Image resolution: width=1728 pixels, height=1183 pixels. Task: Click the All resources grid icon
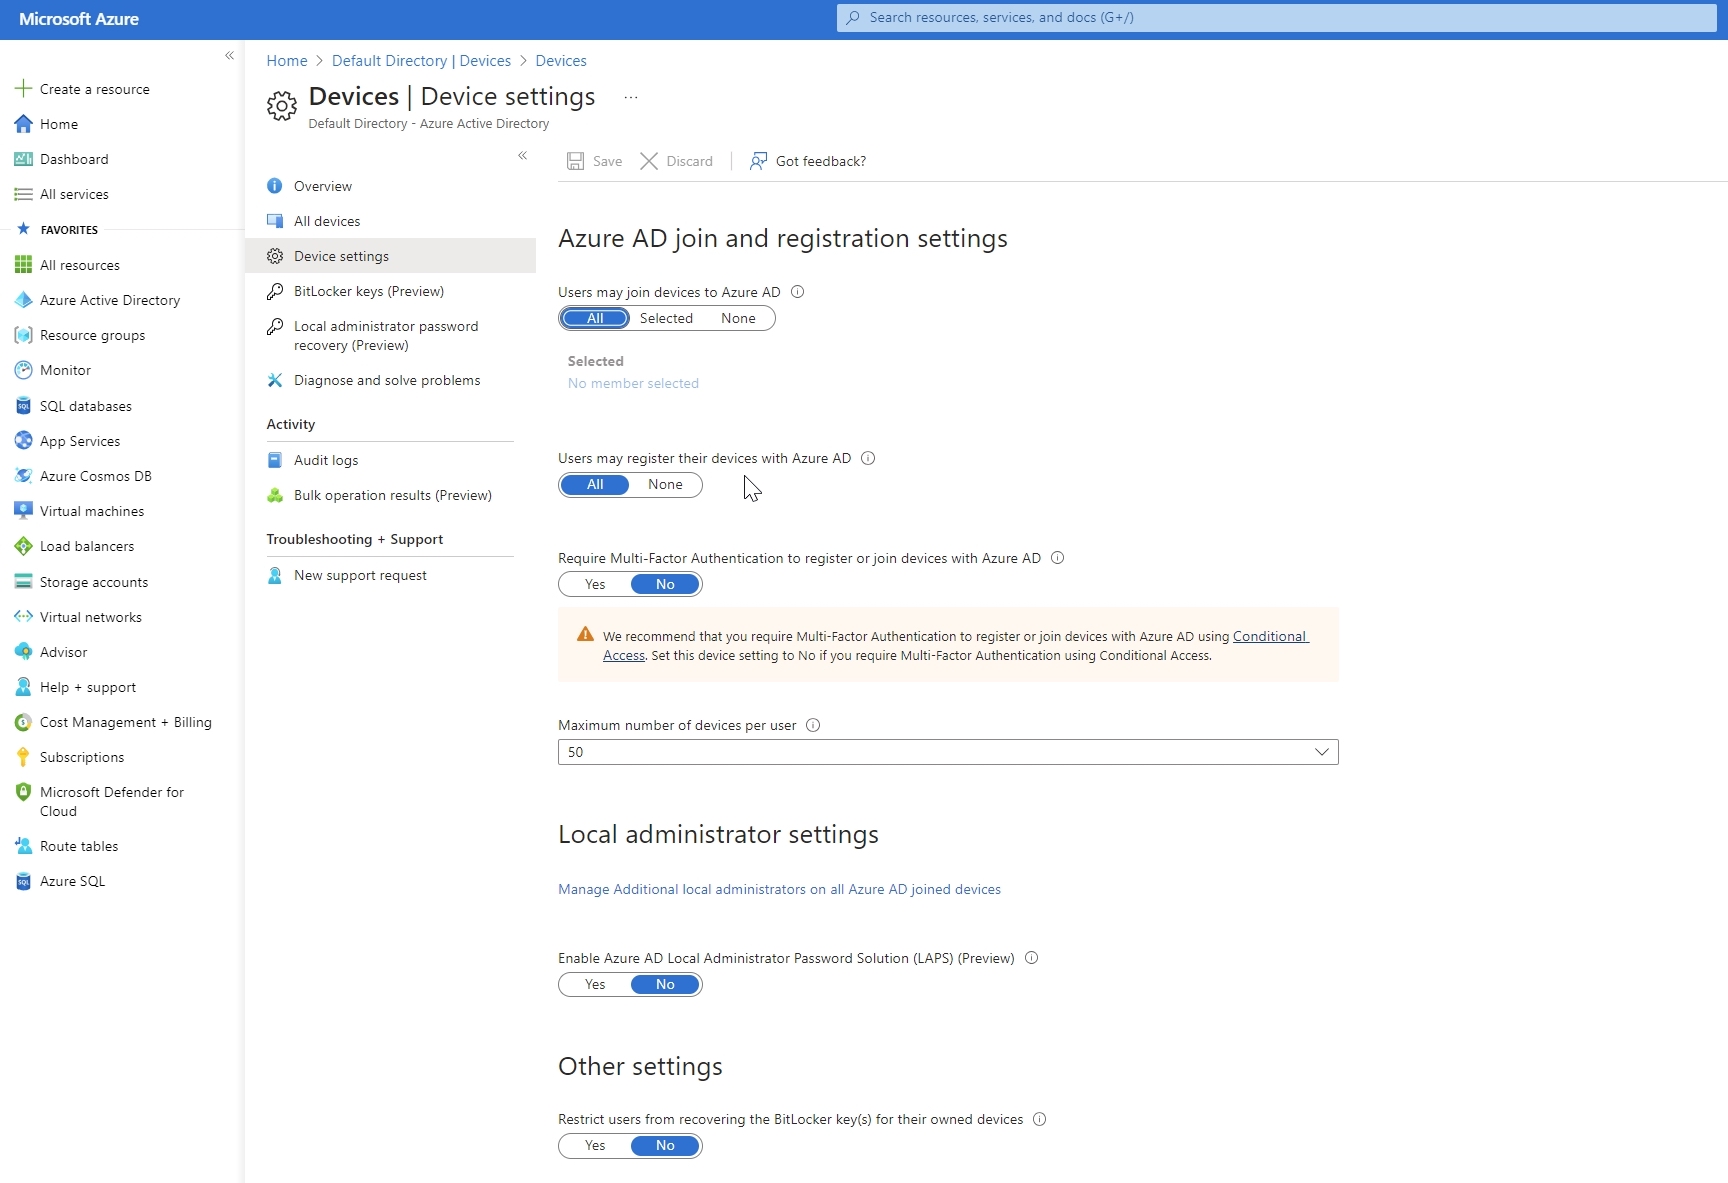pyautogui.click(x=23, y=265)
